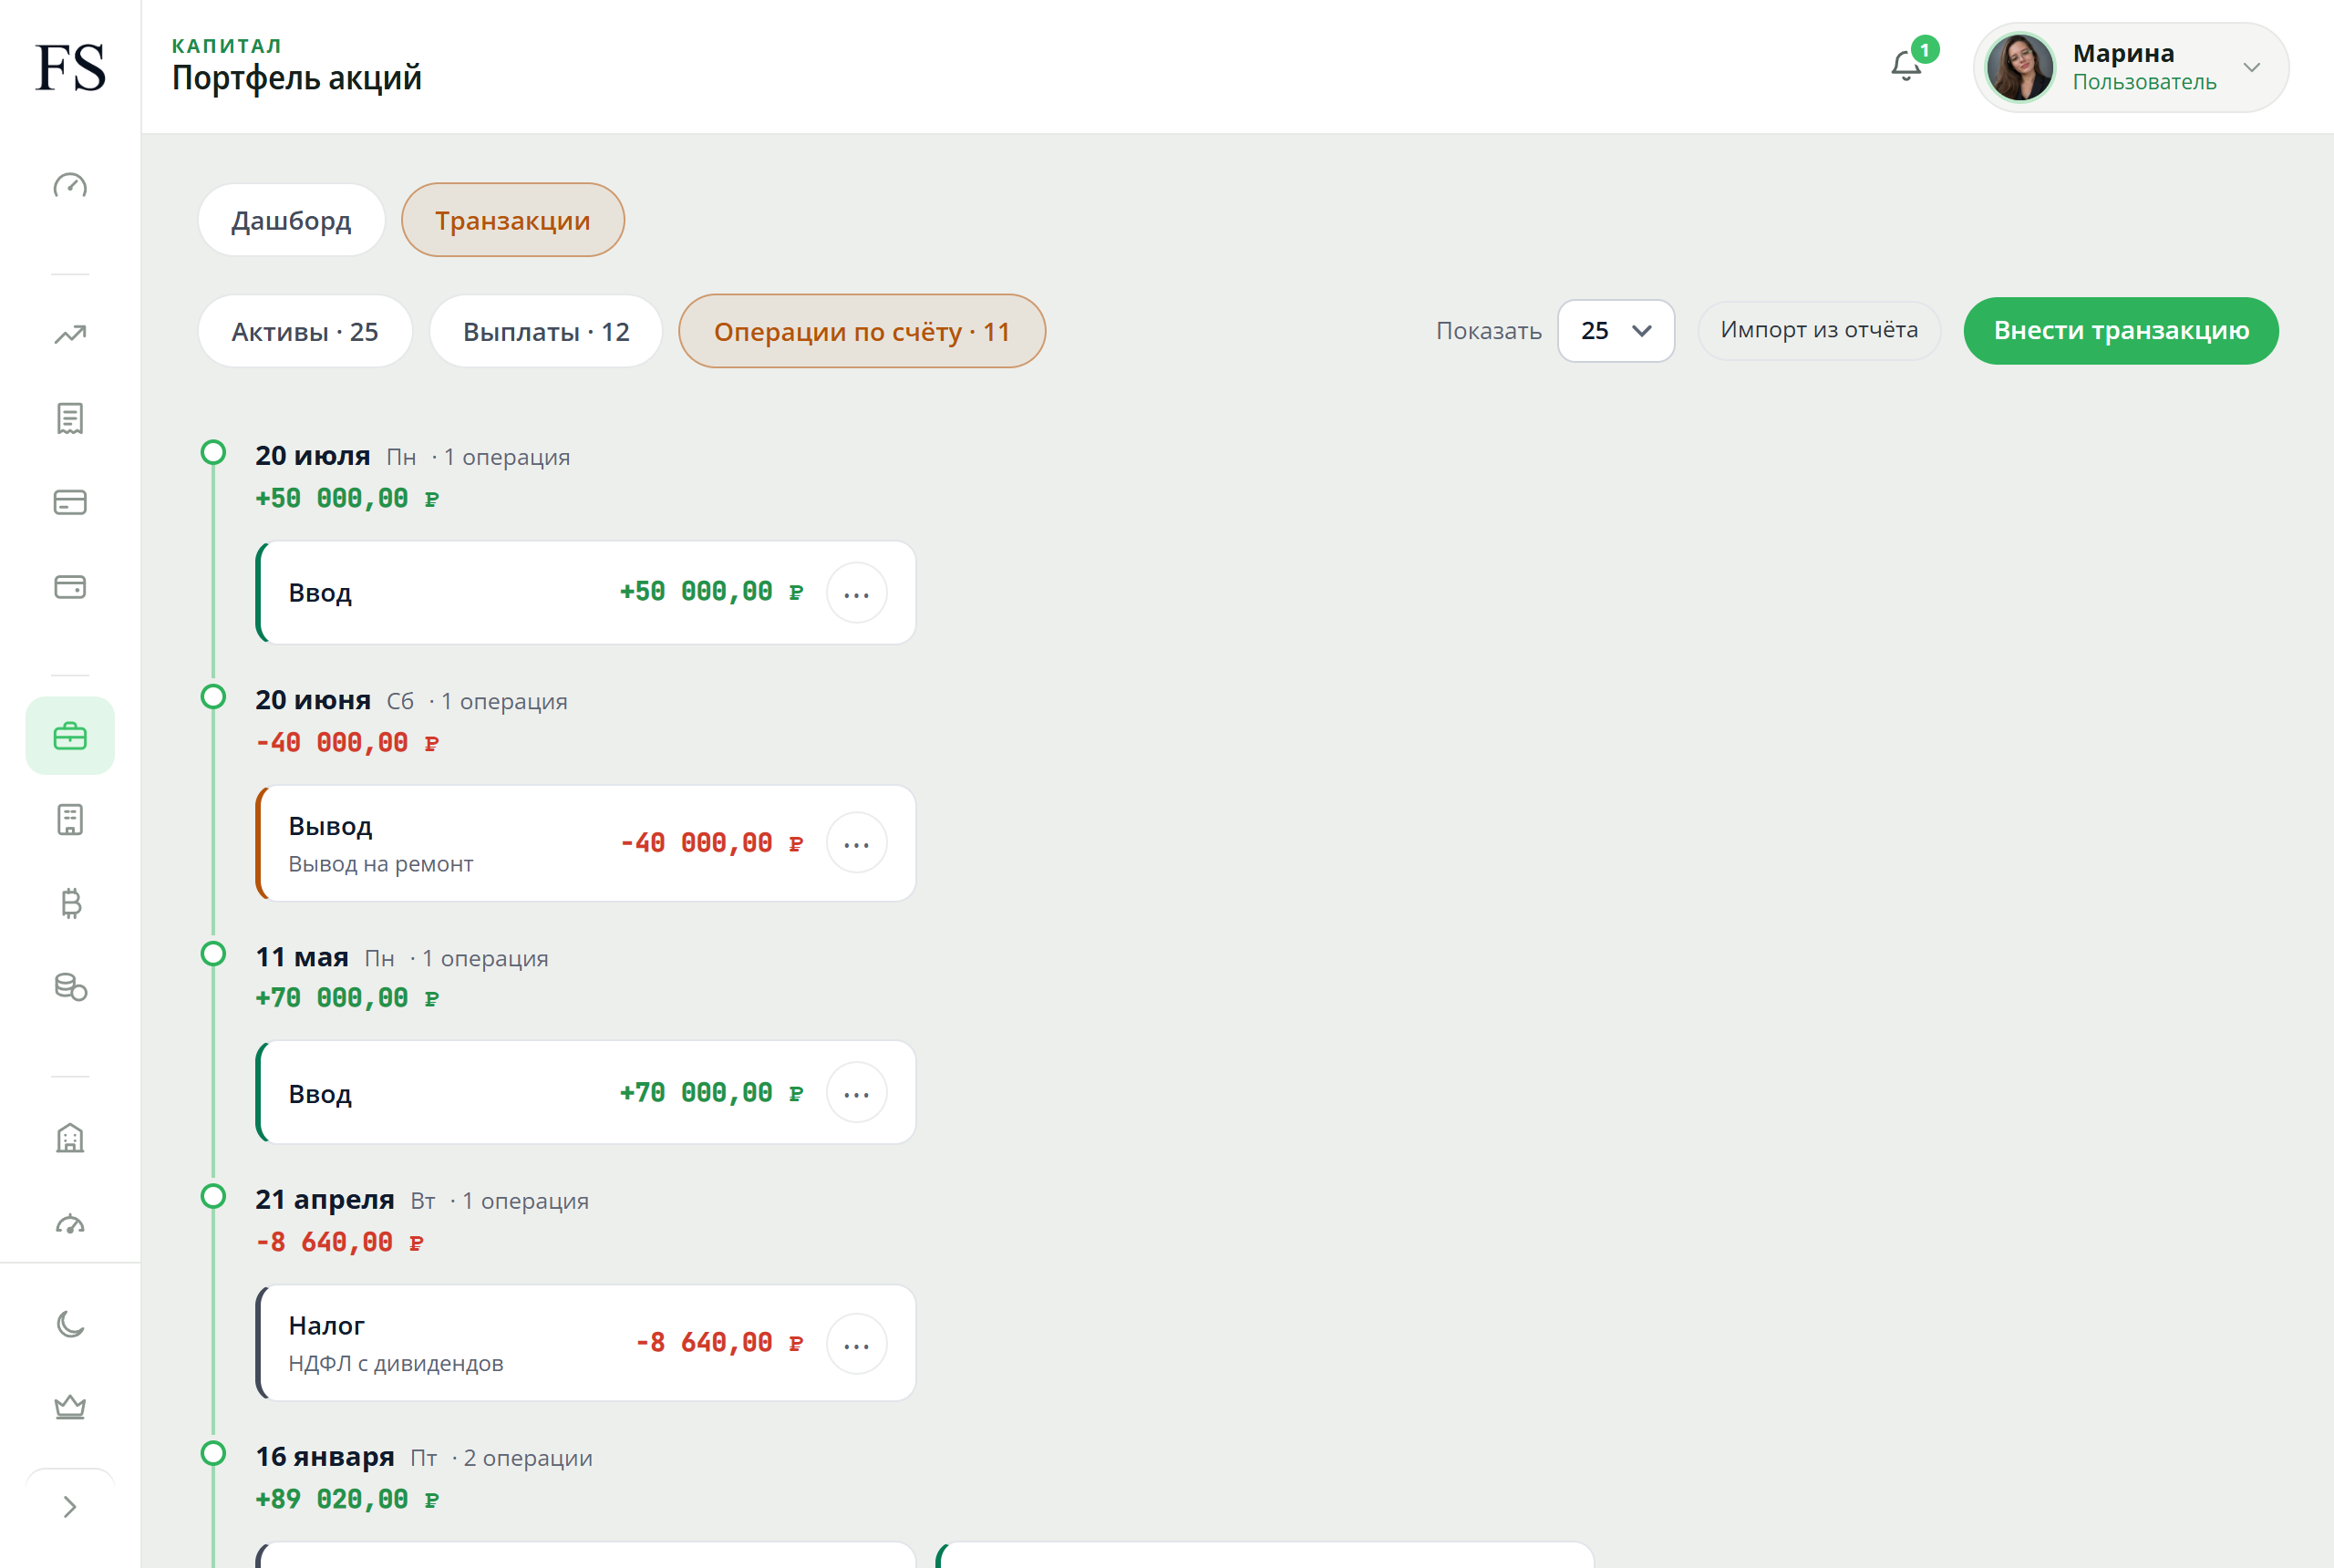Open the coins stack icon in sidebar
The image size is (2334, 1568).
point(70,987)
